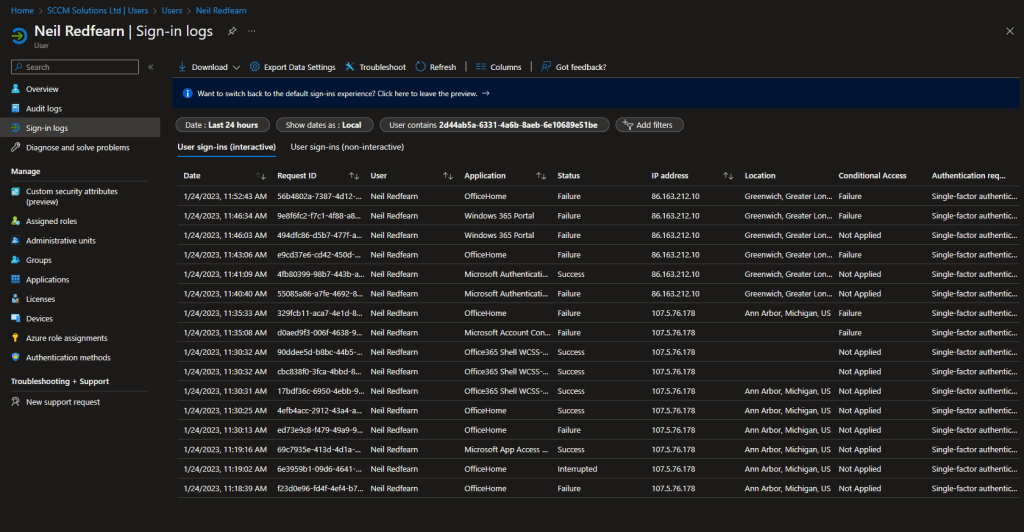1024x532 pixels.
Task: Open New support request
Action: click(62, 402)
